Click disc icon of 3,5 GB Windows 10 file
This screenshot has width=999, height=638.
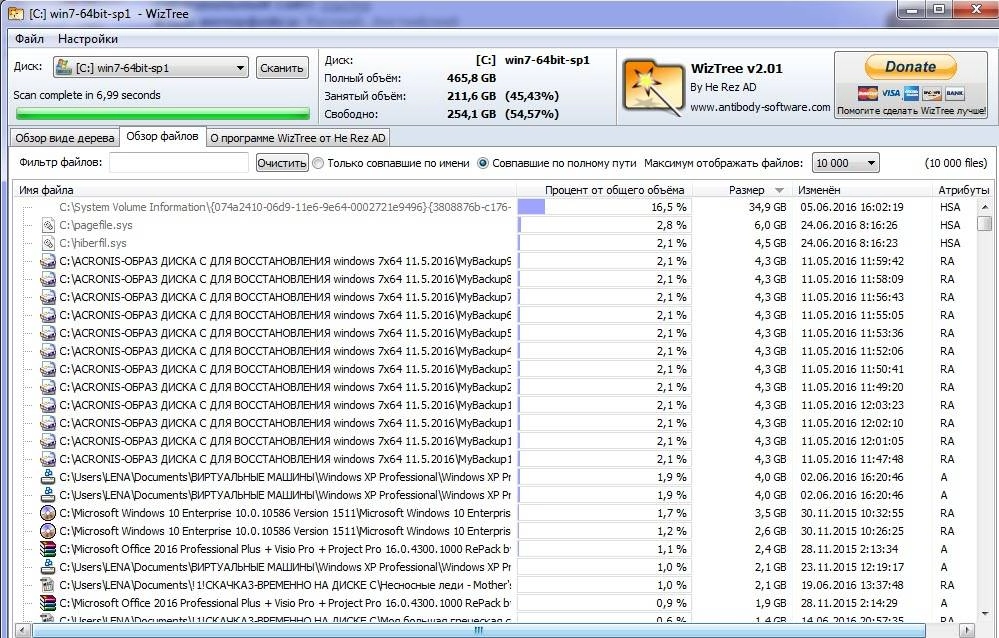click(x=48, y=513)
